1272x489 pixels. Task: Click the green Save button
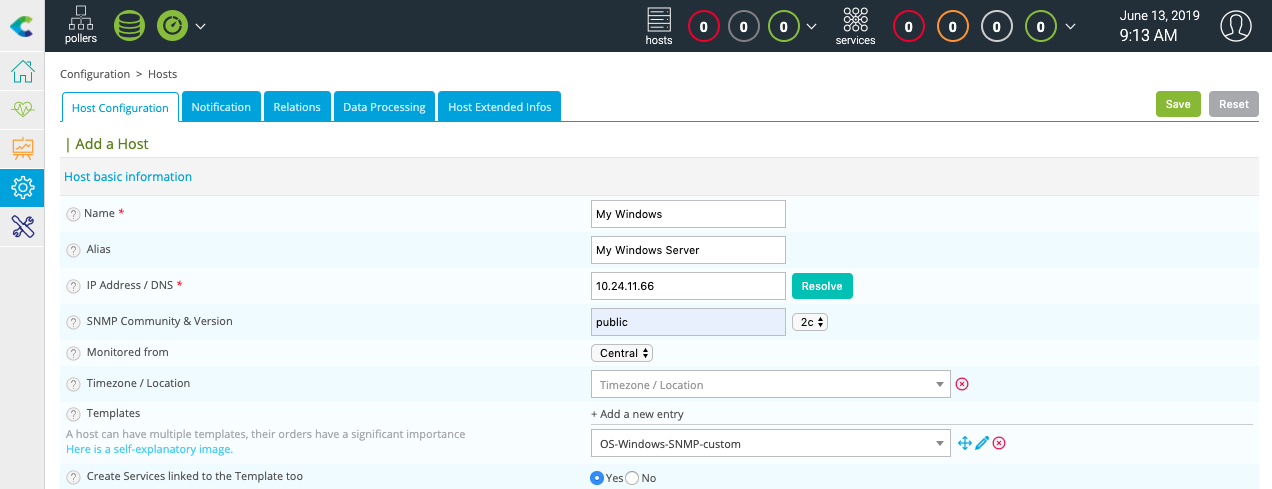pos(1177,104)
